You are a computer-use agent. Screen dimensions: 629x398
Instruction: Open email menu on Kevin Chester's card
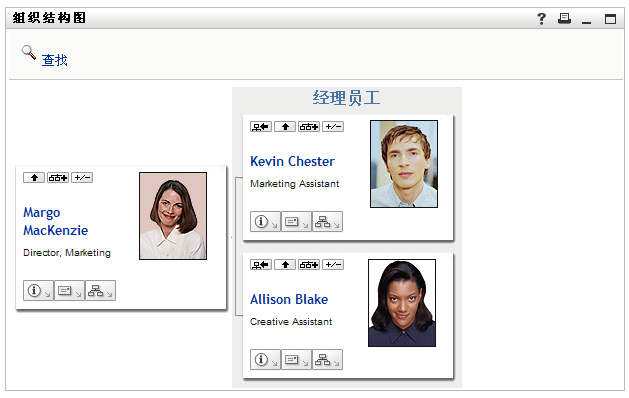click(x=296, y=221)
